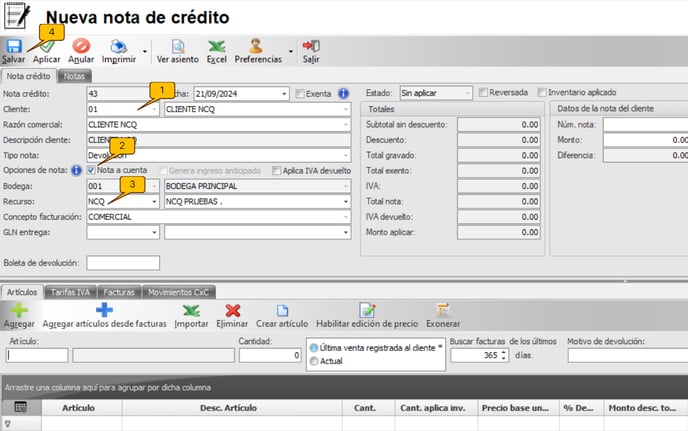Click the Anular cancel icon
This screenshot has width=688, height=431.
tap(81, 46)
